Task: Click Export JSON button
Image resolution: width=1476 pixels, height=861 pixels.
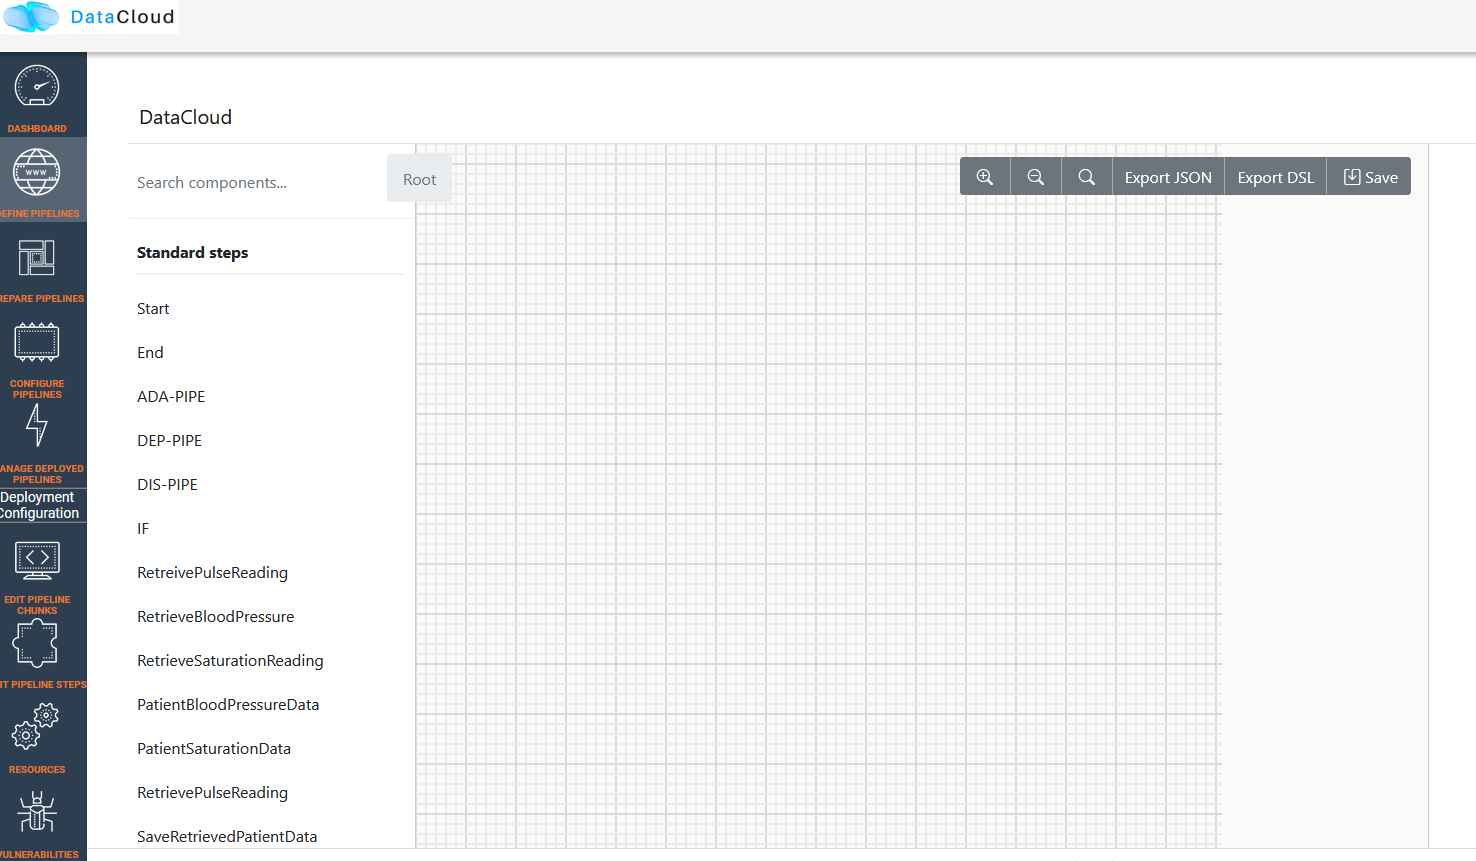Action: coord(1168,177)
